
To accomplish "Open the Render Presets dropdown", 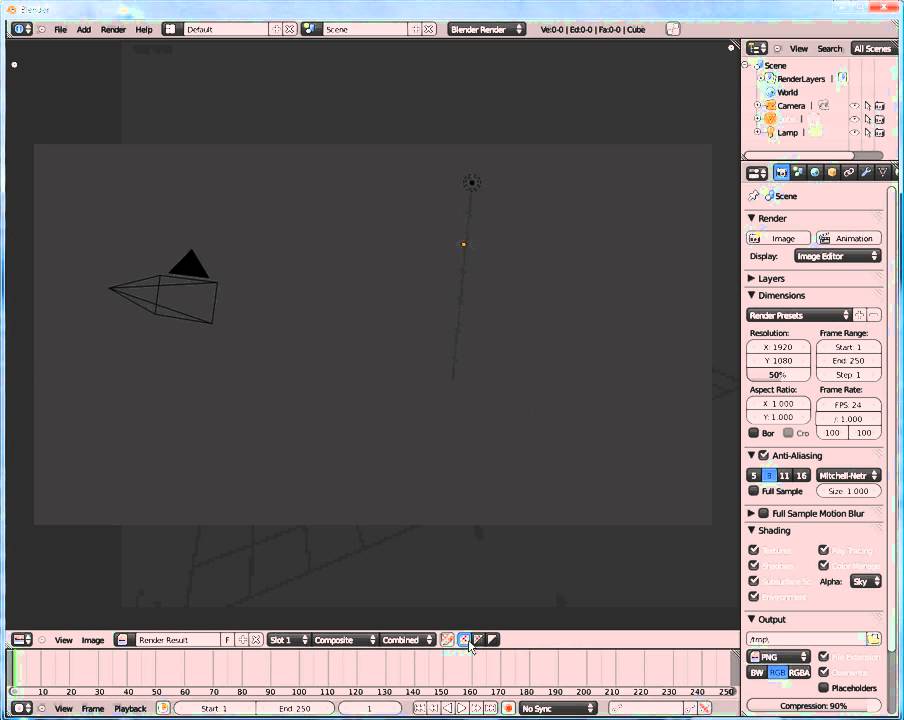I will click(x=798, y=315).
